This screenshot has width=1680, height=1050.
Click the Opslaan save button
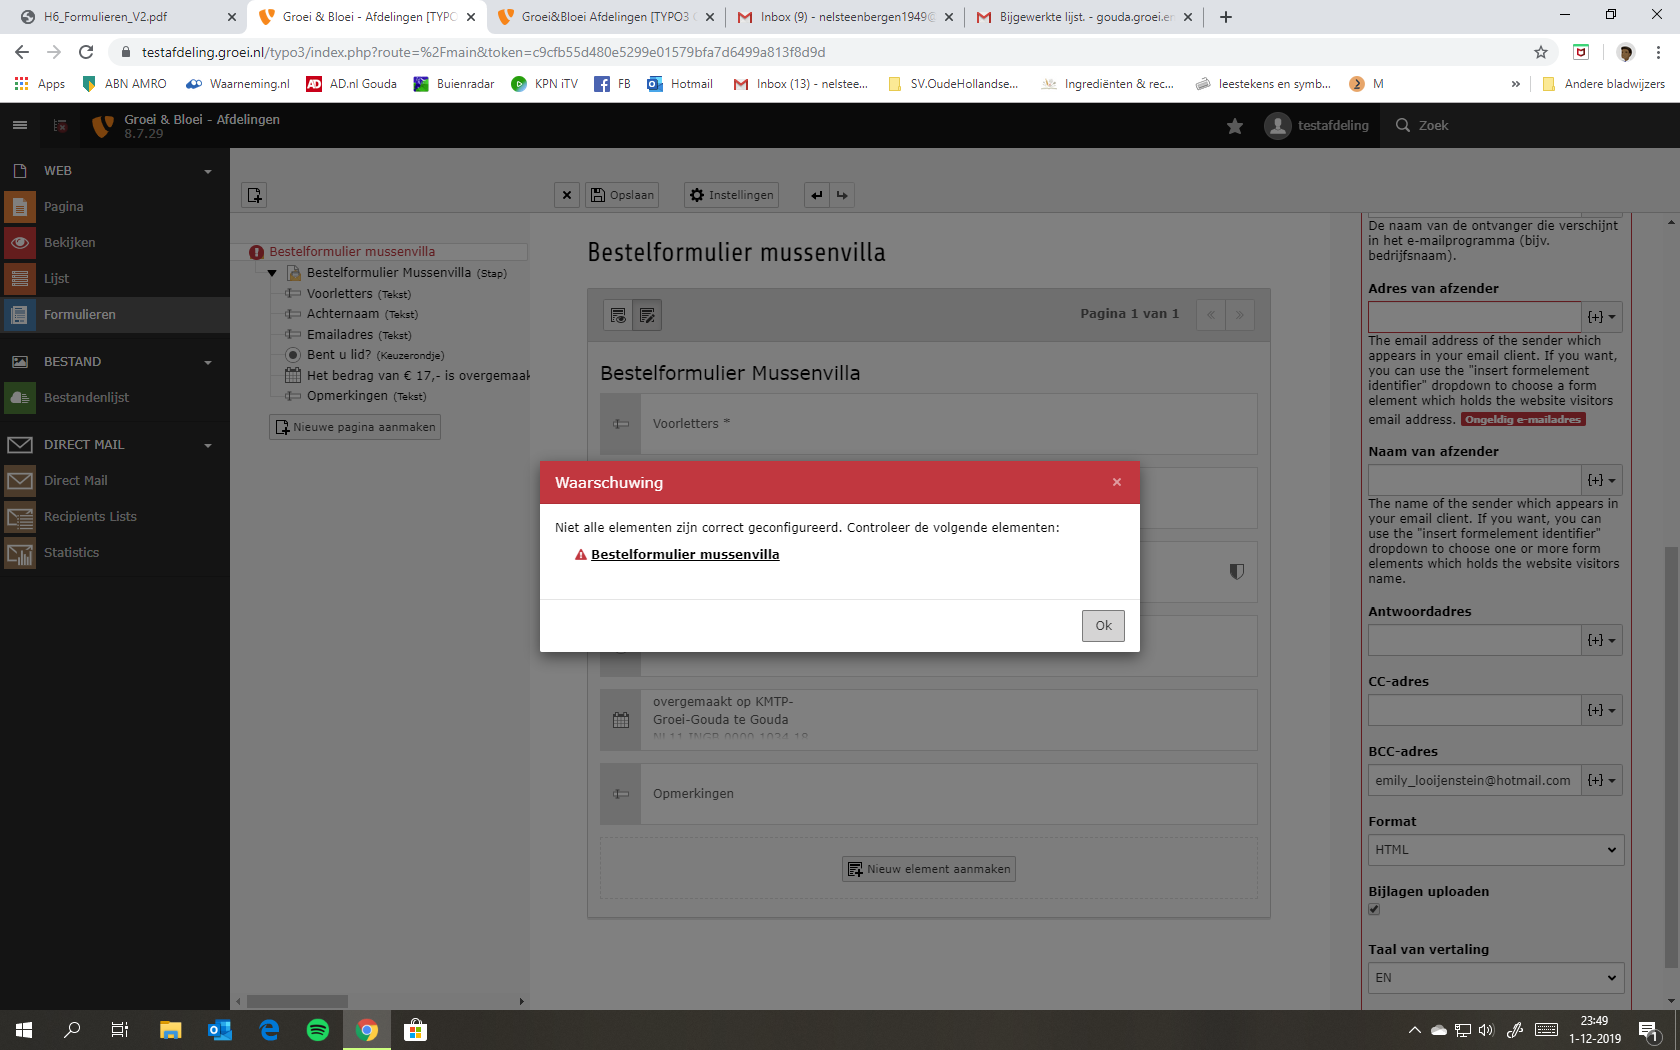(x=621, y=195)
